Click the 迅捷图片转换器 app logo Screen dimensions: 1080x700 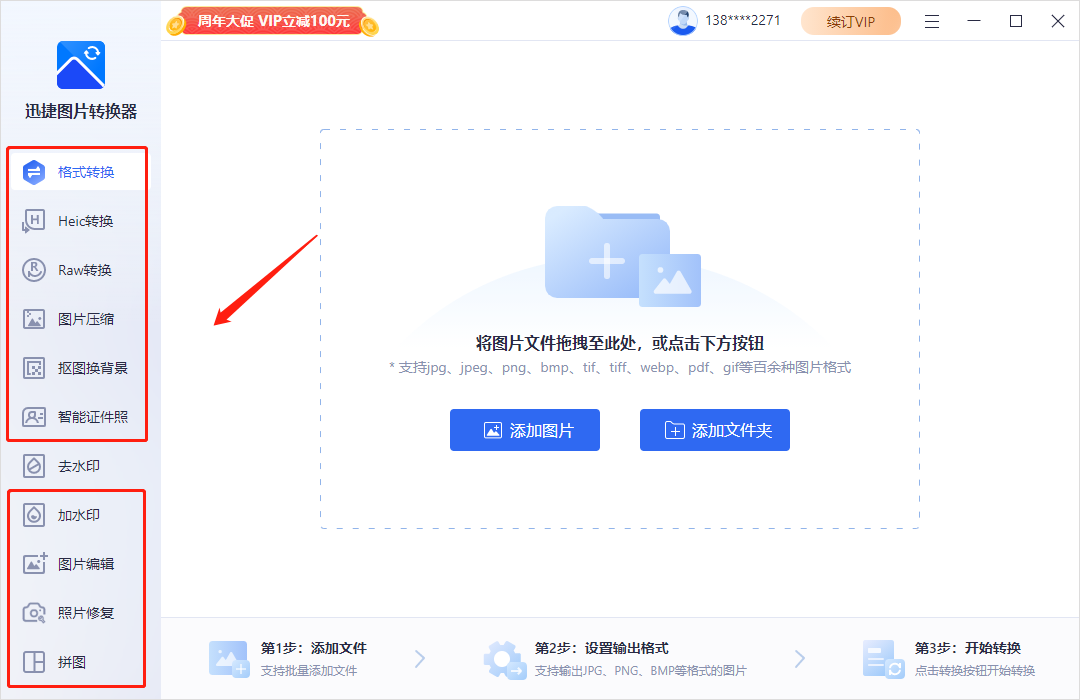click(x=81, y=65)
